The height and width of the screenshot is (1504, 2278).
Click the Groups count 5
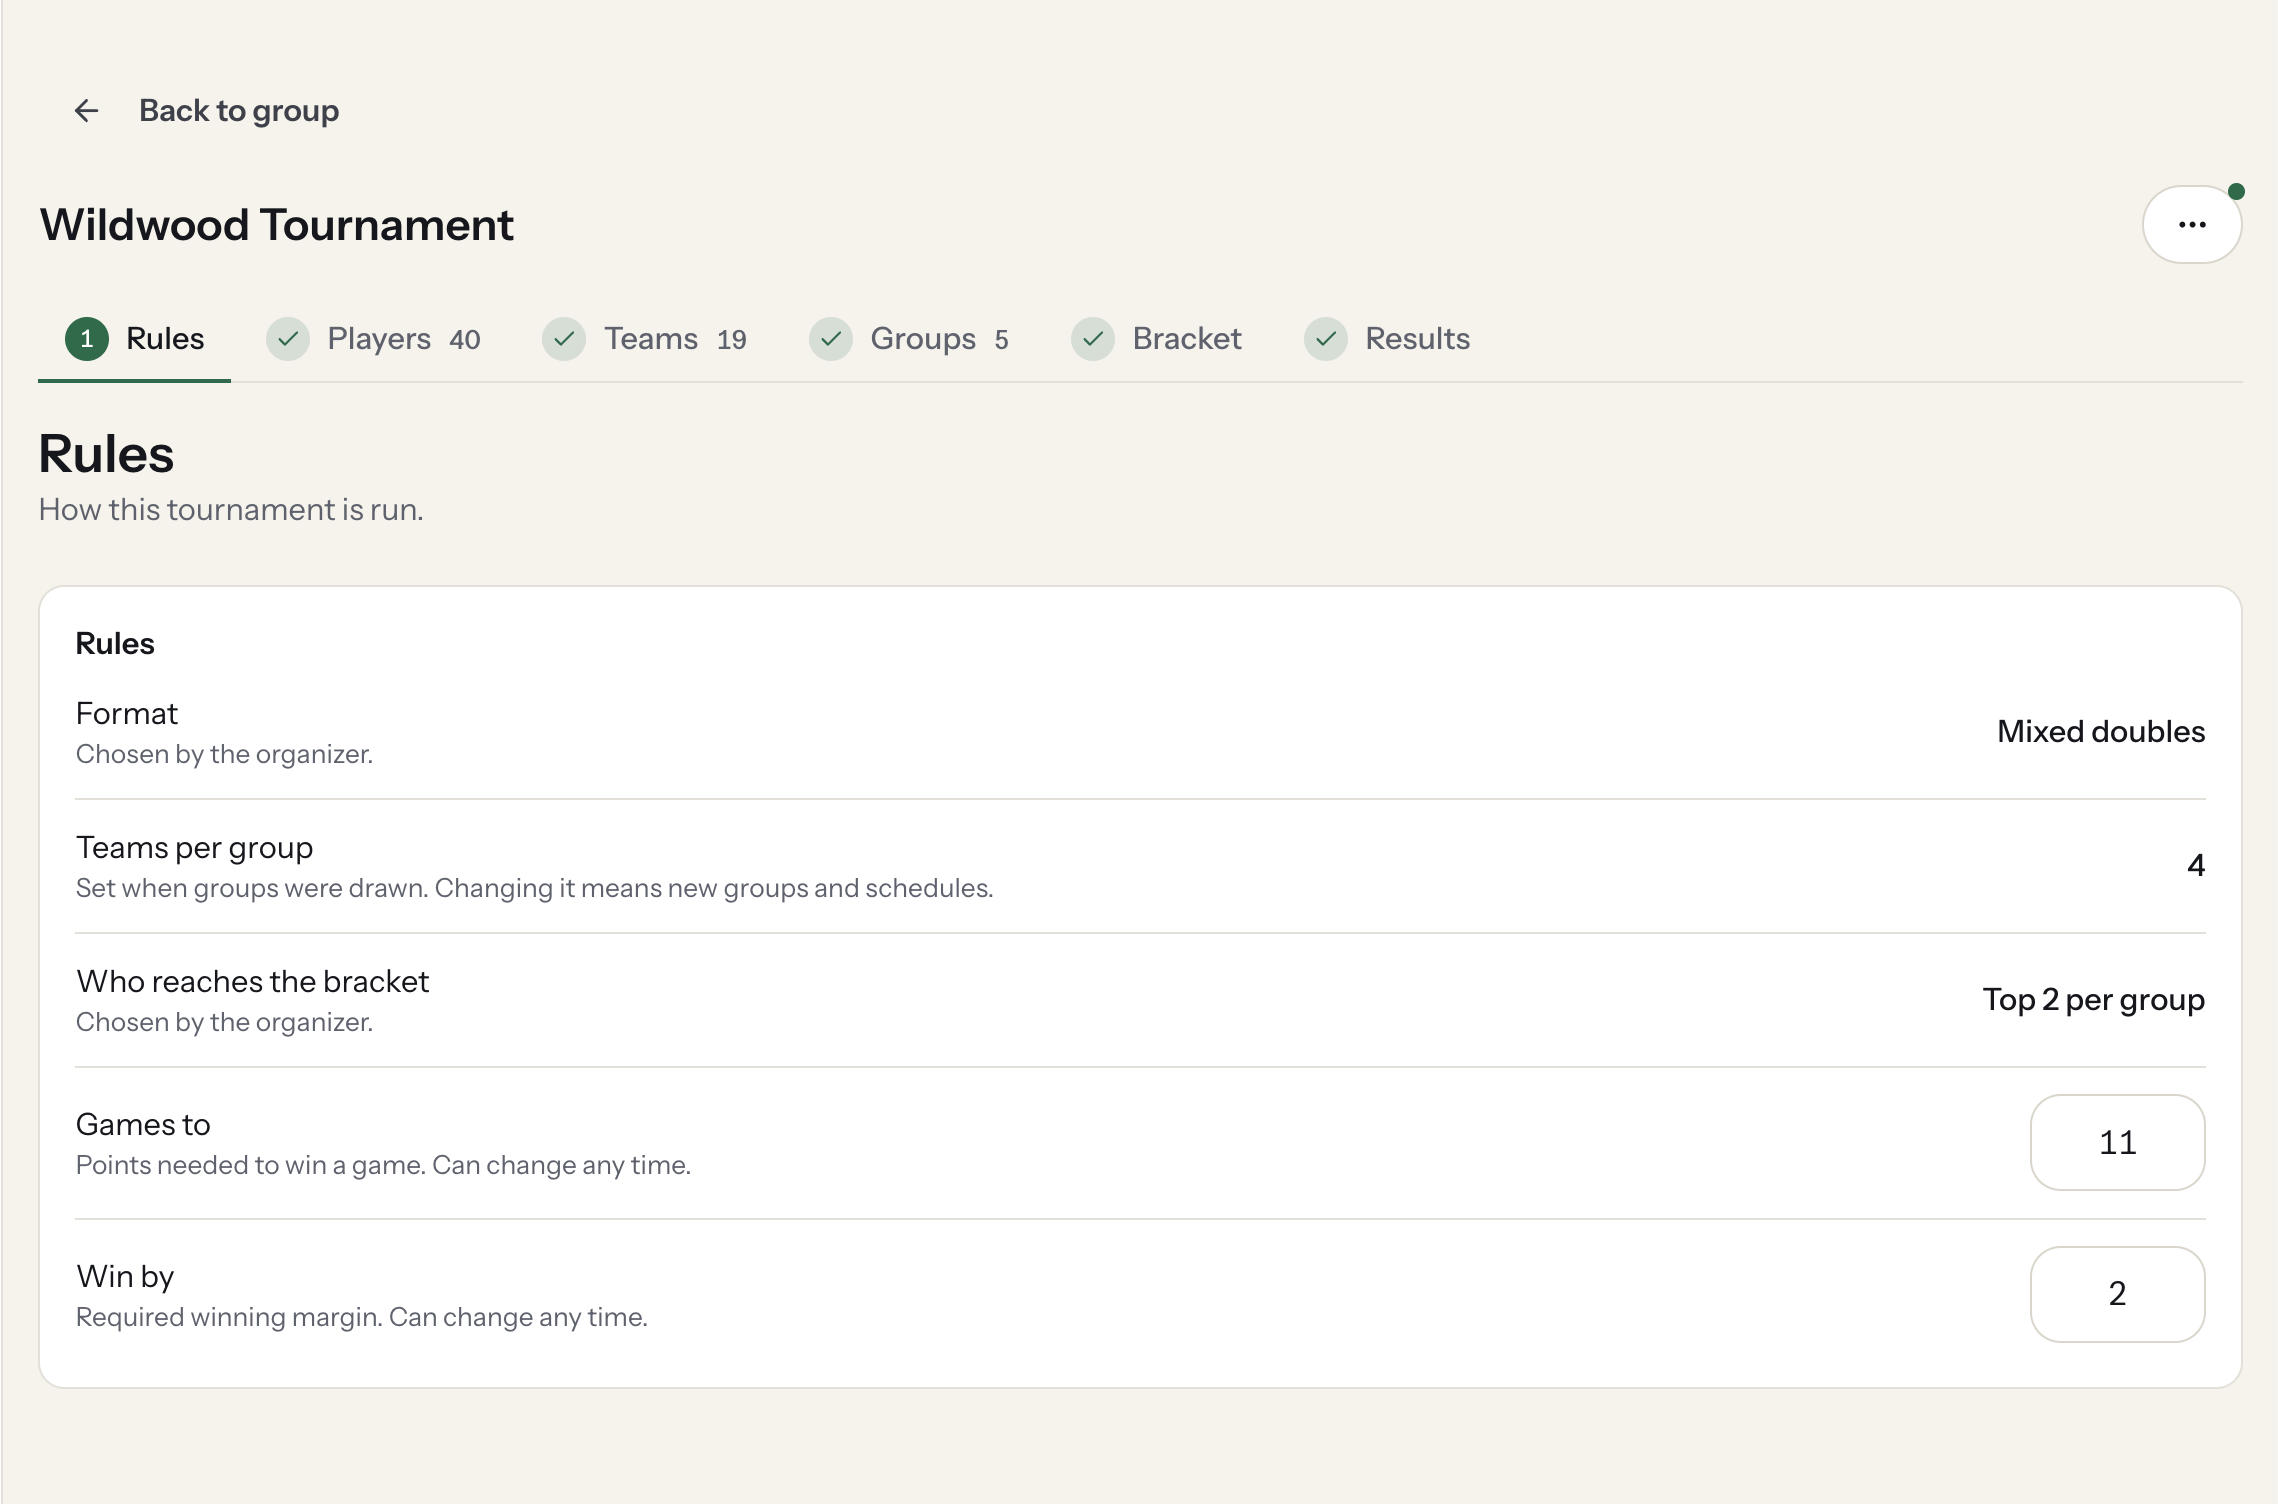click(1001, 340)
